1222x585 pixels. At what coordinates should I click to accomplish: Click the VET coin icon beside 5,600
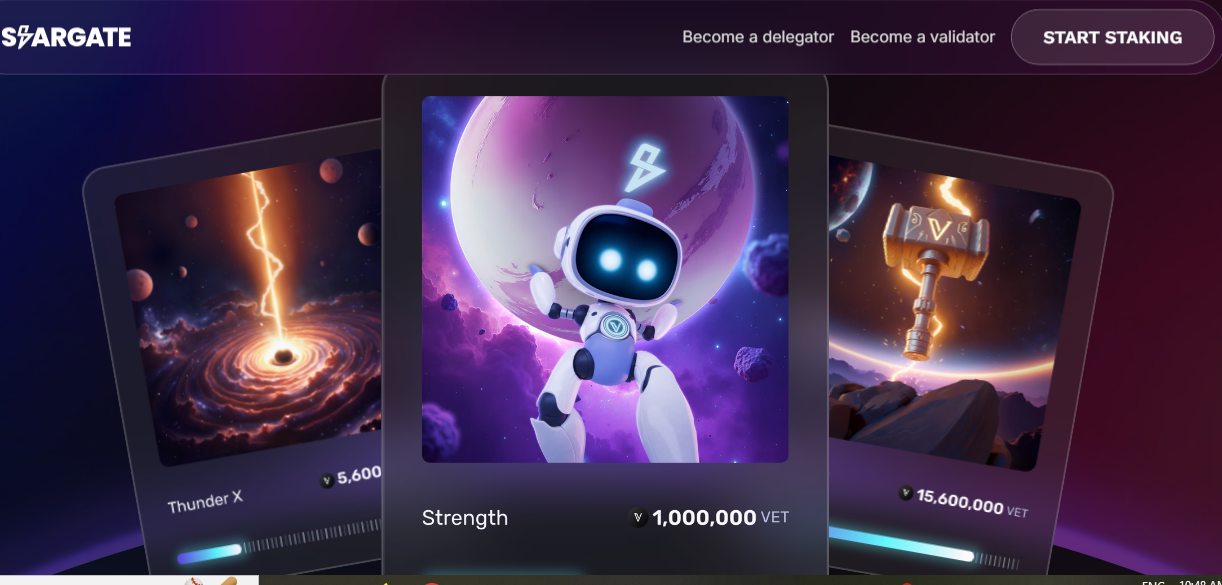[x=327, y=481]
